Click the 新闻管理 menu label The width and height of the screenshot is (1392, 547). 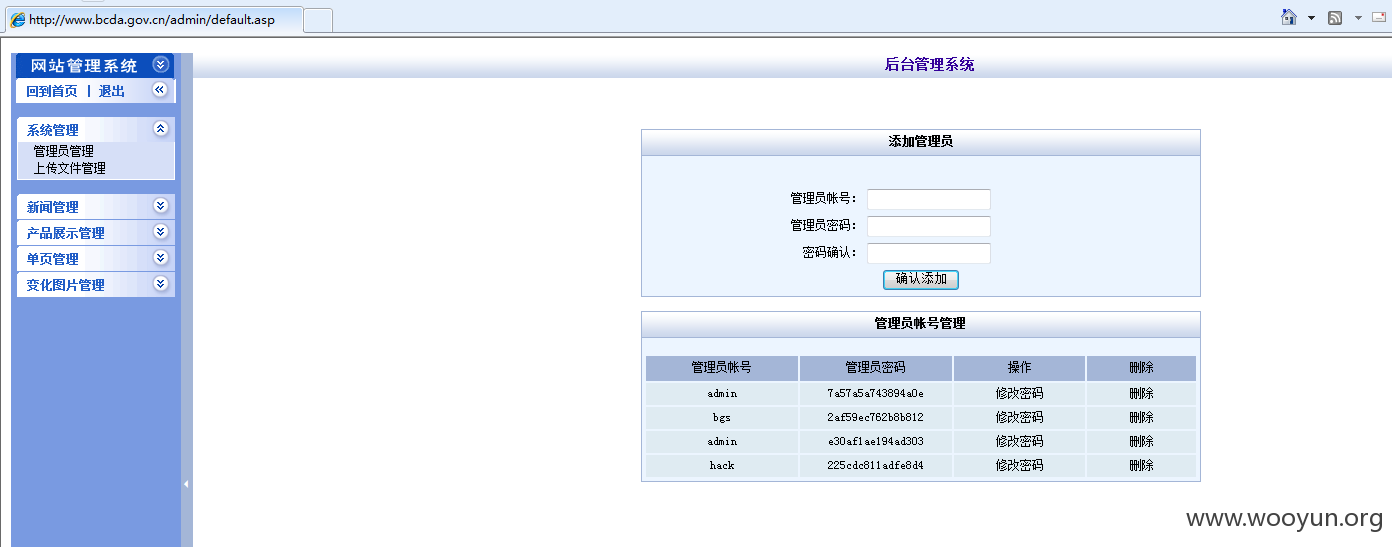(53, 207)
